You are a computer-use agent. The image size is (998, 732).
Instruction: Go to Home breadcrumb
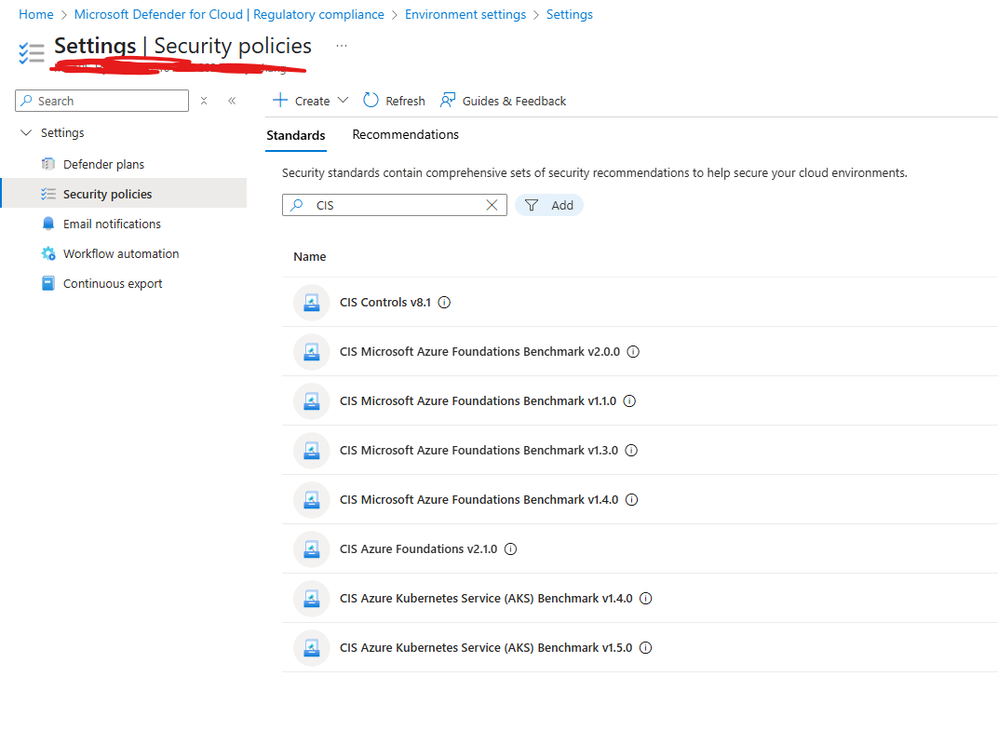pos(36,14)
